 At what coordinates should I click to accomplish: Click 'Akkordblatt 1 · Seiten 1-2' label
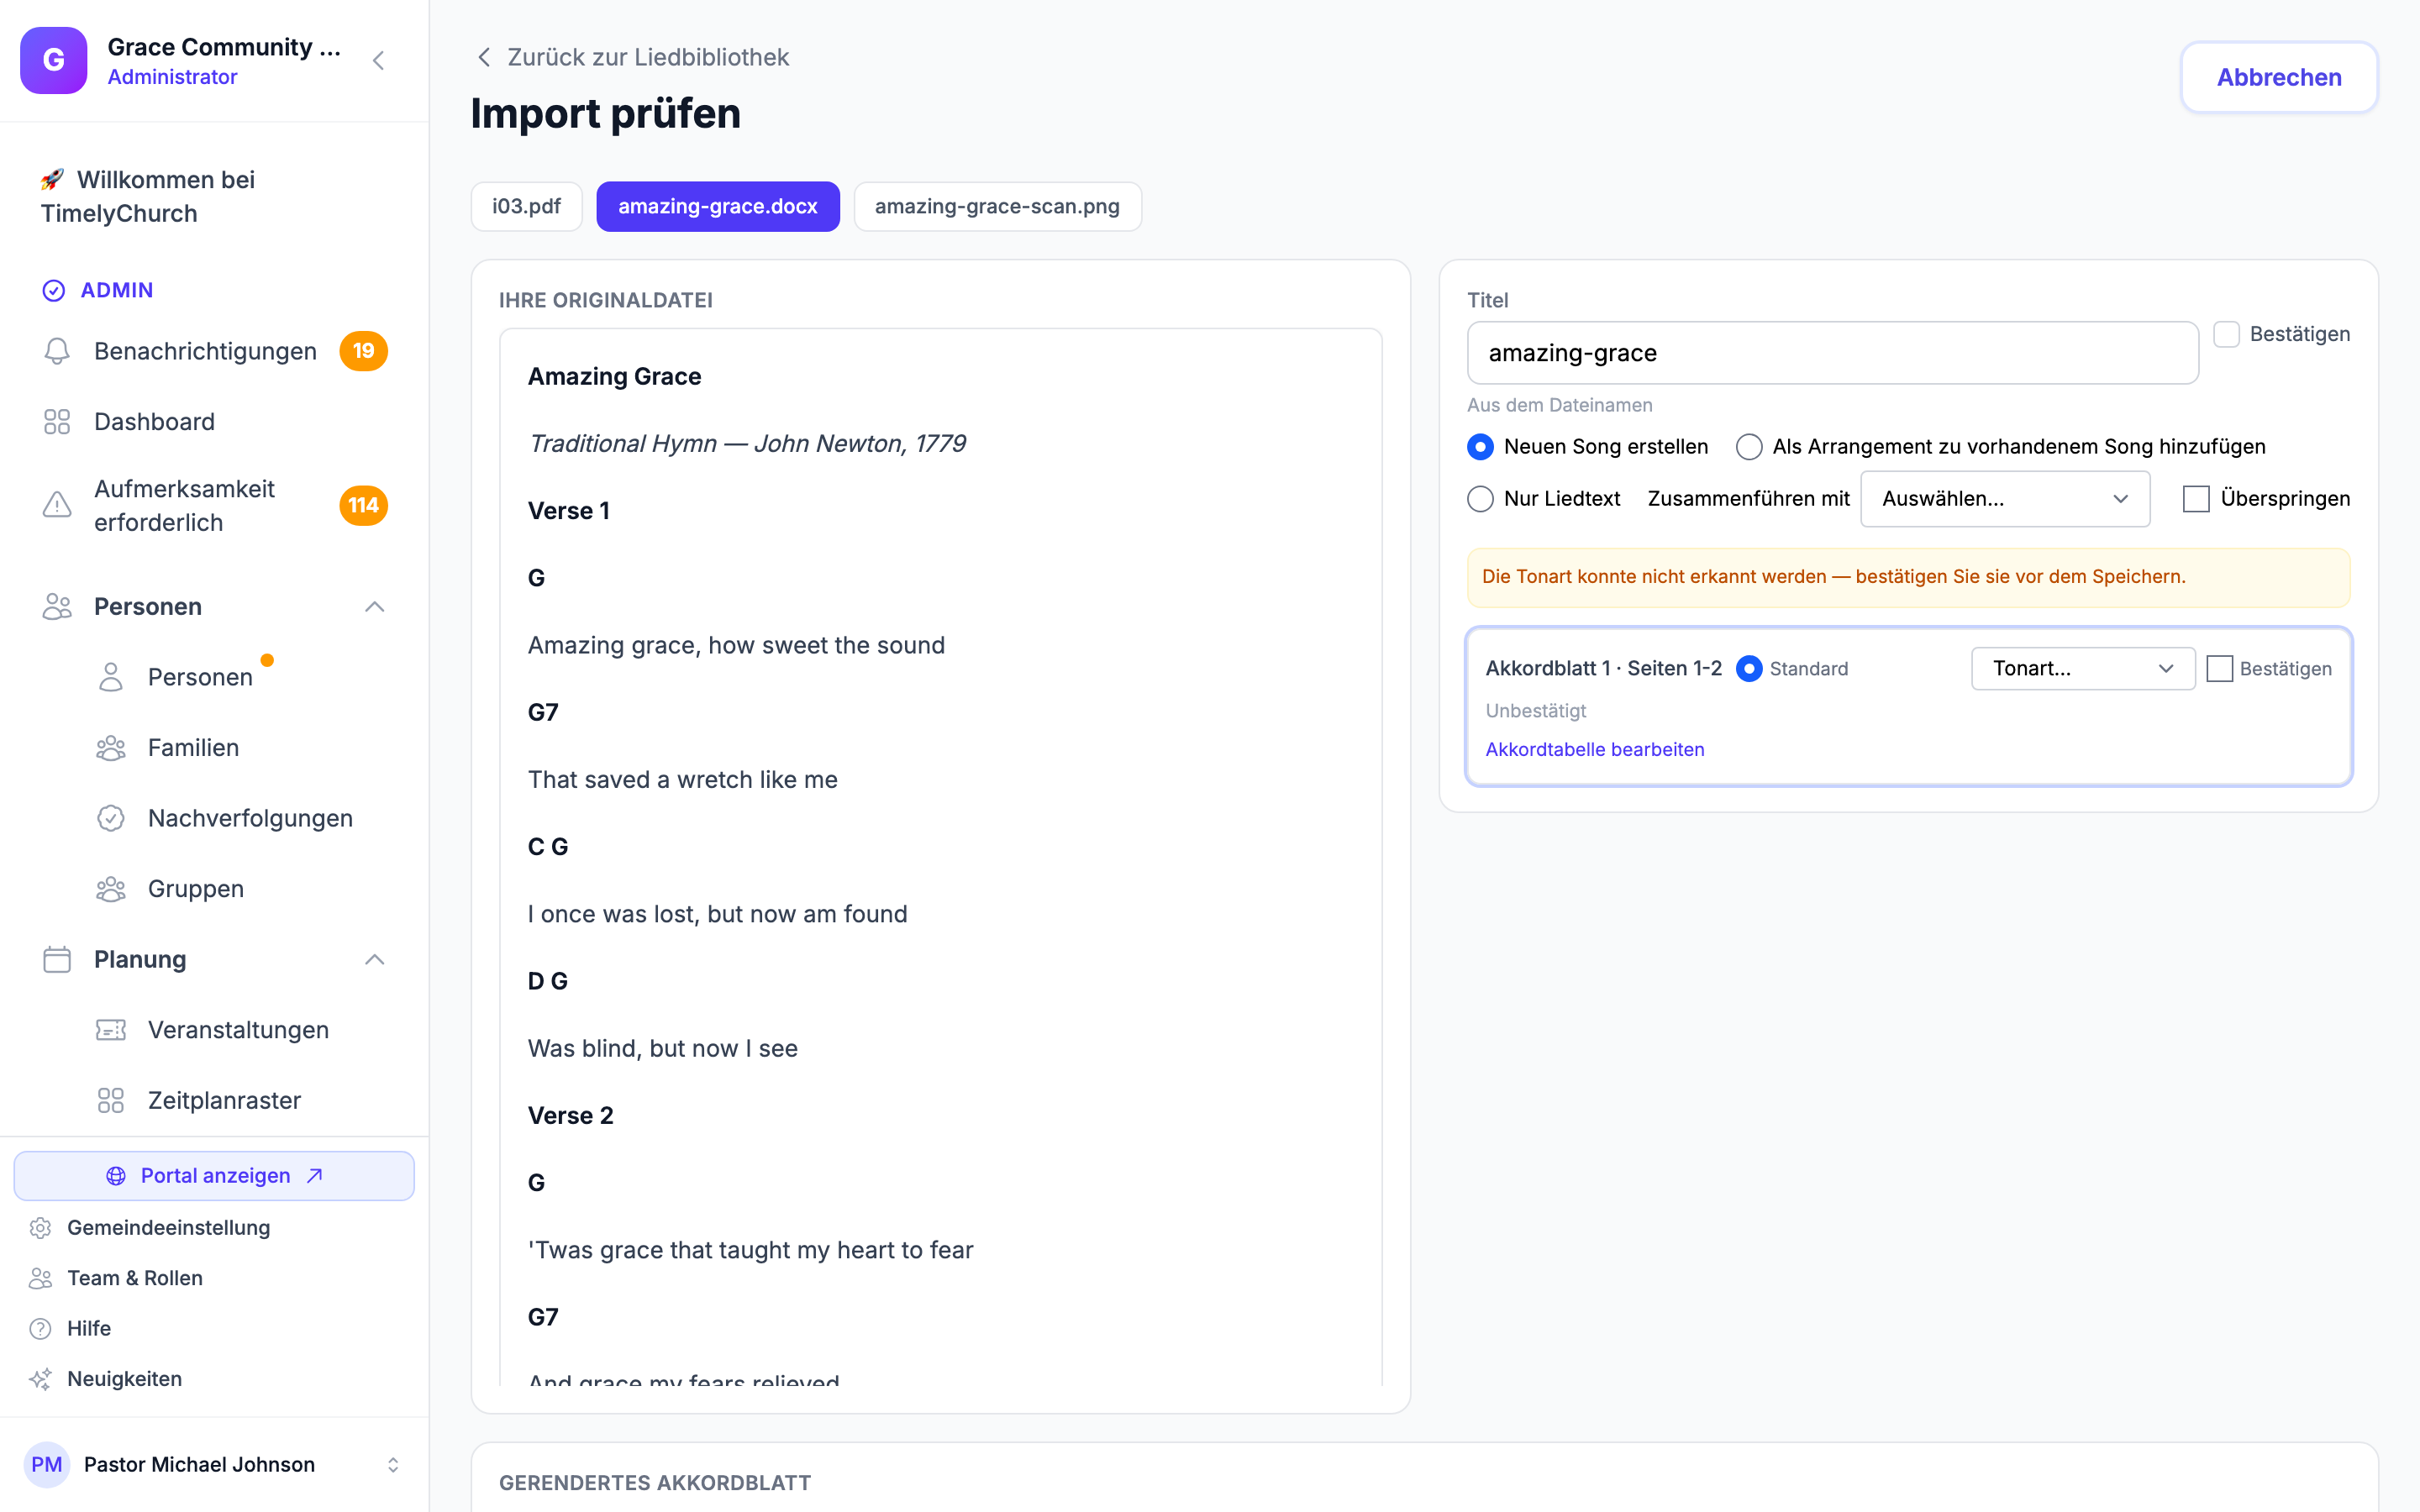1603,669
